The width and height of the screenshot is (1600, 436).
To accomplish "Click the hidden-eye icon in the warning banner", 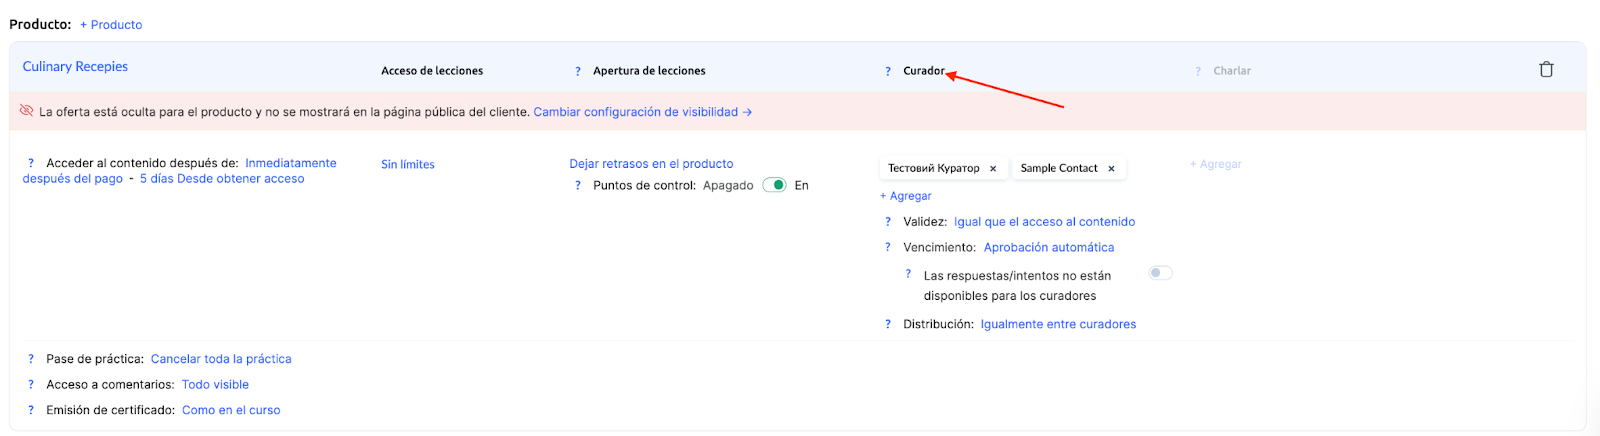I will click(27, 111).
